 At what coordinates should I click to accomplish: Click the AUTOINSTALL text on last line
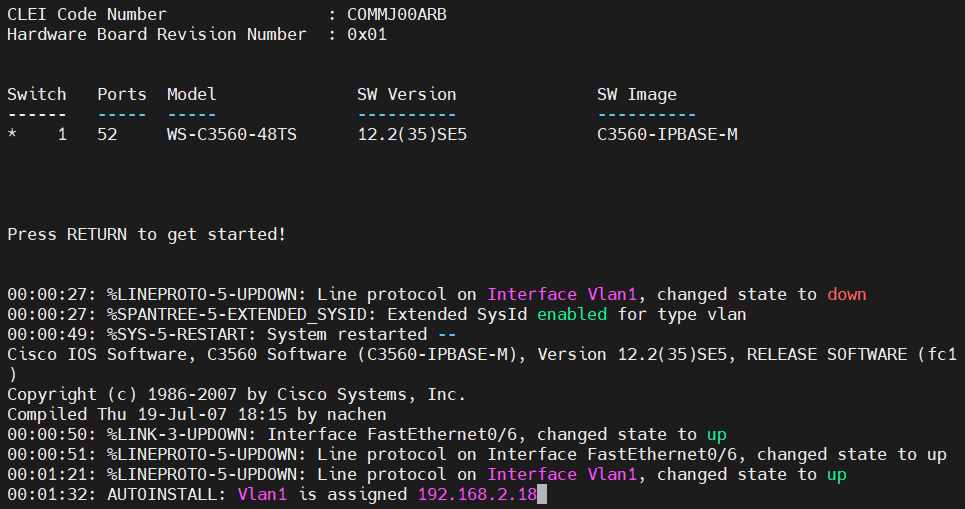coord(171,494)
